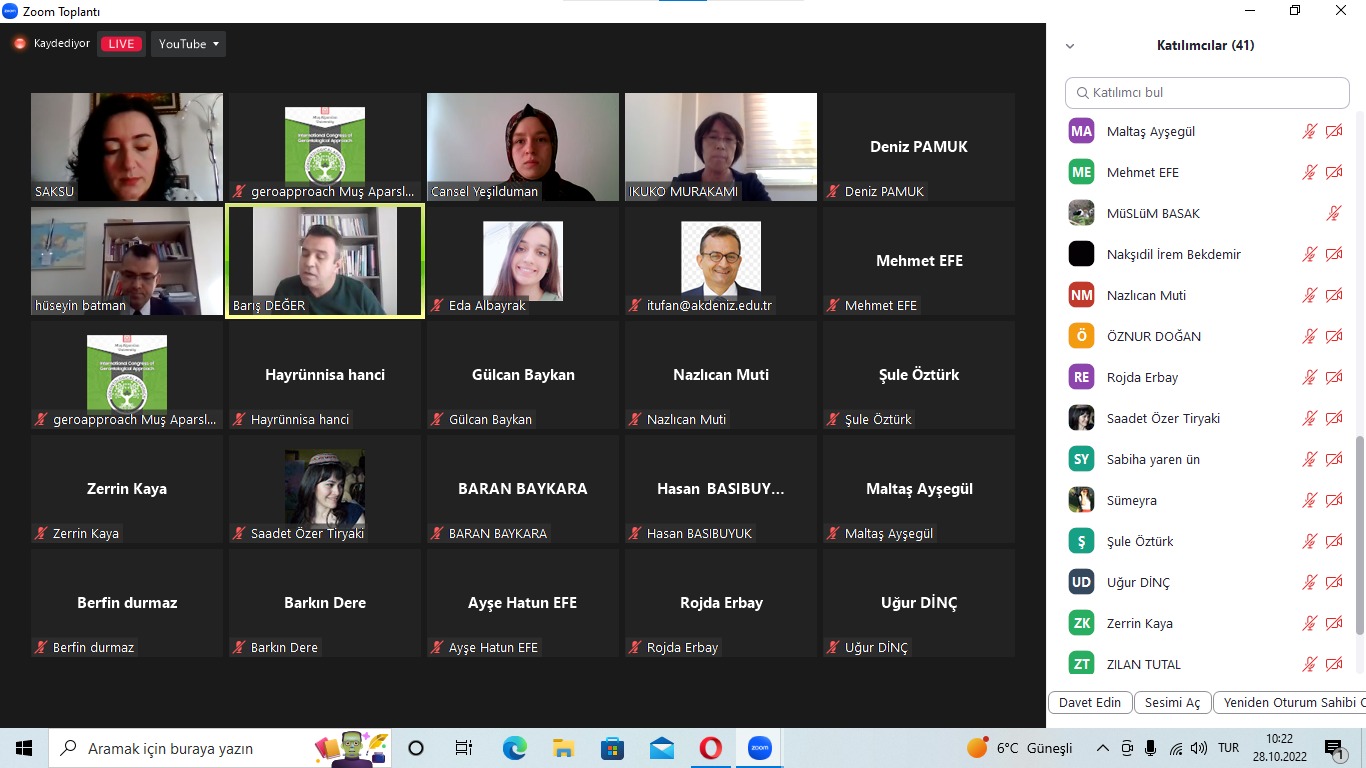Select Saadet Özer Tiryaki in the participants list

(x=1163, y=418)
